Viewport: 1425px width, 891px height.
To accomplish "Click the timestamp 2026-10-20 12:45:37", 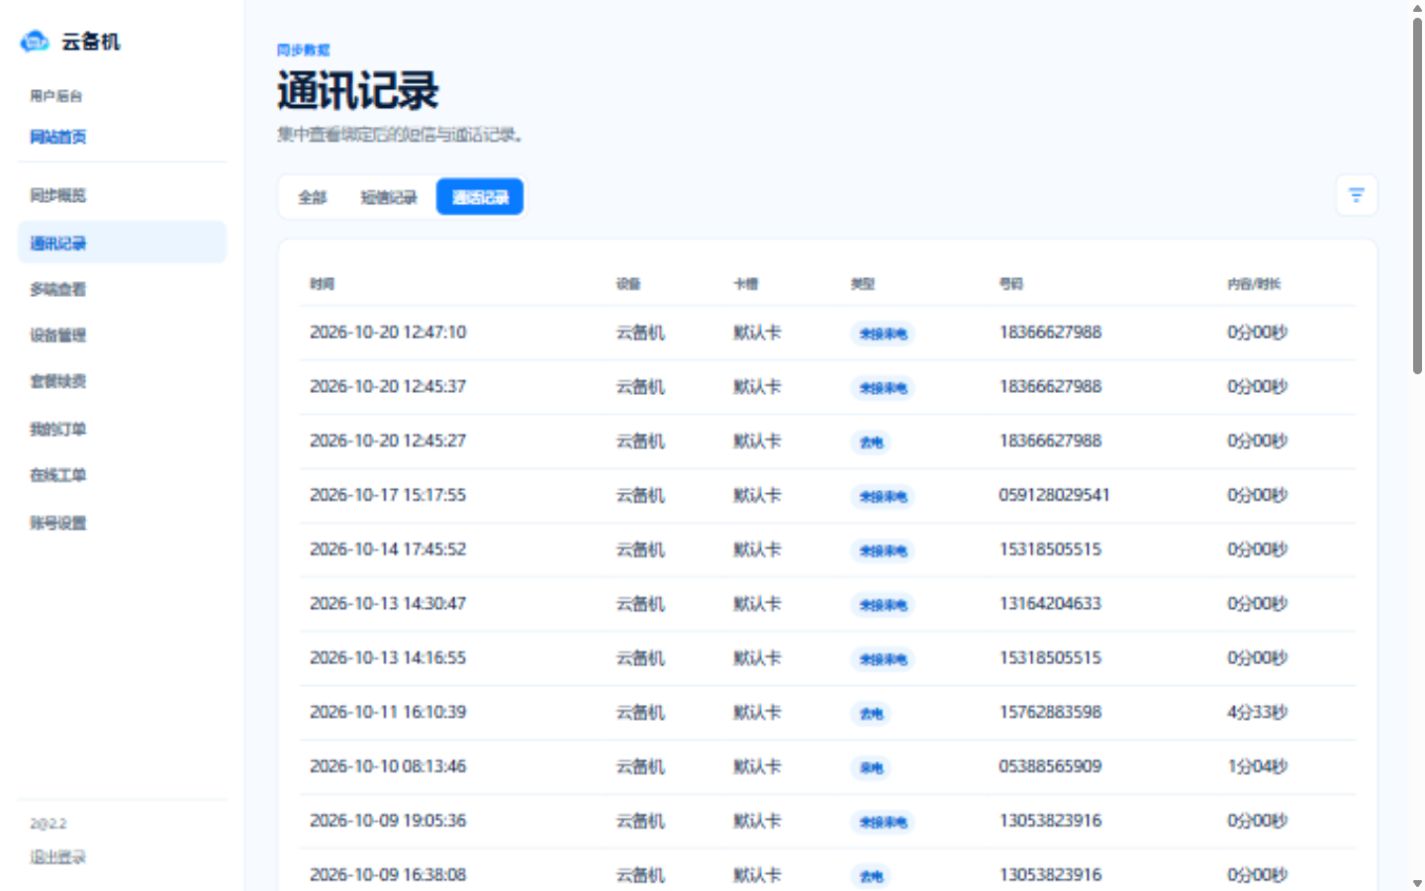I will click(388, 386).
